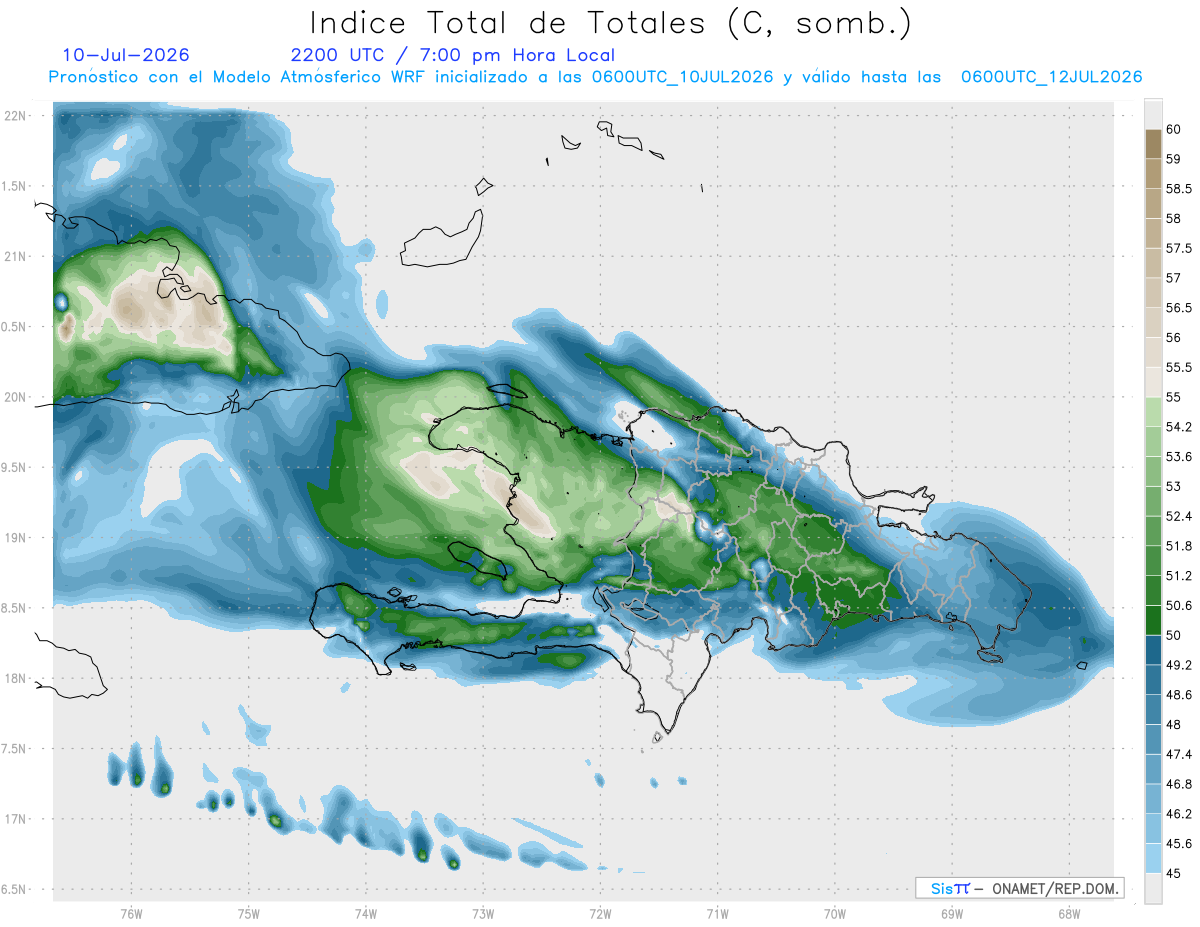1200x927 pixels.
Task: Click the '75W' longitude label
Action: point(249,913)
